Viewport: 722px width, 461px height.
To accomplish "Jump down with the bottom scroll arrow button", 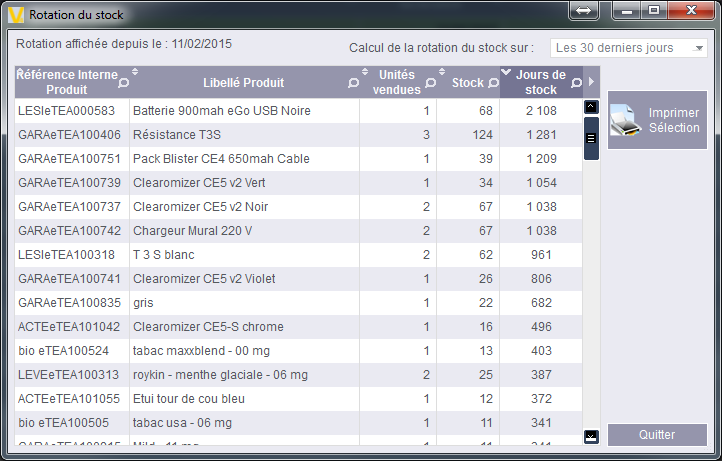I will tap(590, 435).
